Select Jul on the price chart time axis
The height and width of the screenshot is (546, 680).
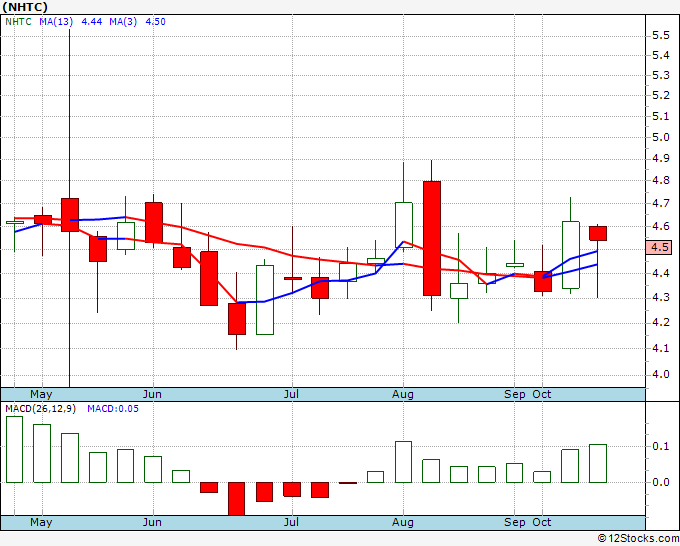291,393
